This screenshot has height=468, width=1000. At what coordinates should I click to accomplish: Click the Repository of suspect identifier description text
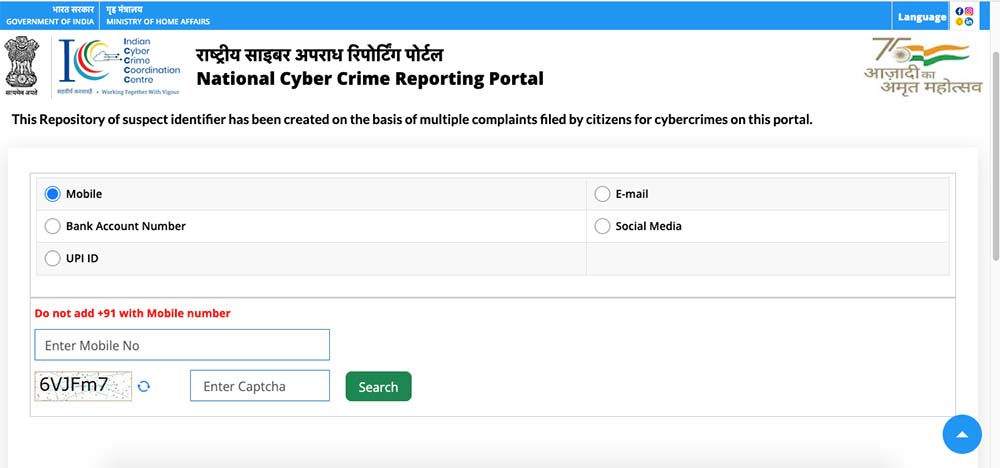click(x=412, y=119)
